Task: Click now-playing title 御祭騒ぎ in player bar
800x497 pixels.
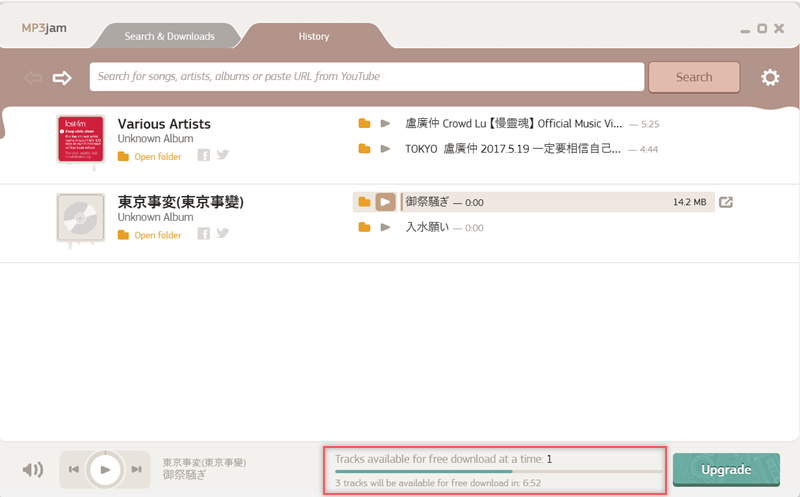Action: (x=184, y=475)
